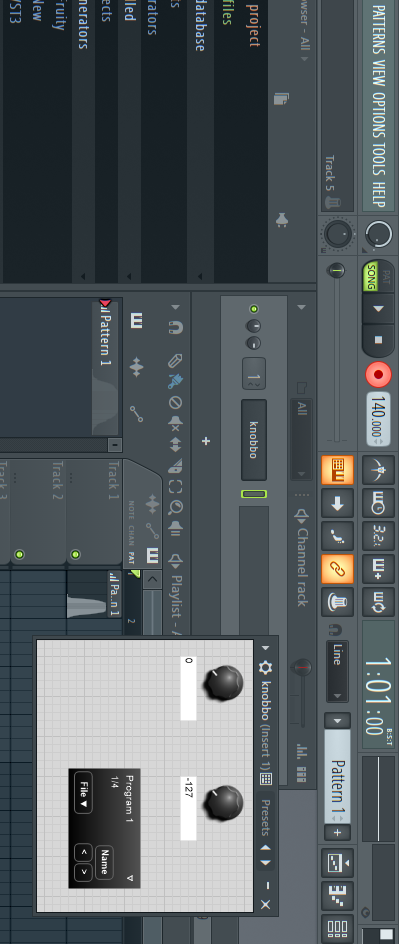399x944 pixels.
Task: Click the stop button in transport
Action: (x=378, y=340)
